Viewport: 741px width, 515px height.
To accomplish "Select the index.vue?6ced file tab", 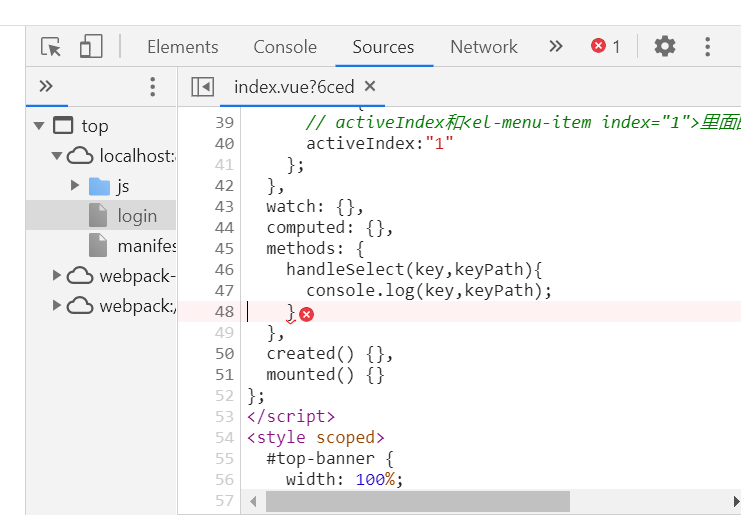I will 294,87.
